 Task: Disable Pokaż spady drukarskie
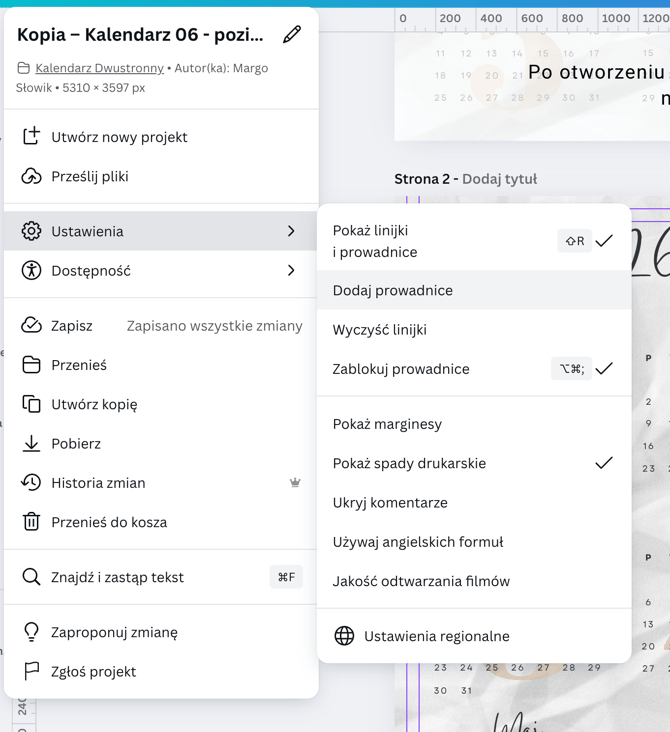click(472, 463)
